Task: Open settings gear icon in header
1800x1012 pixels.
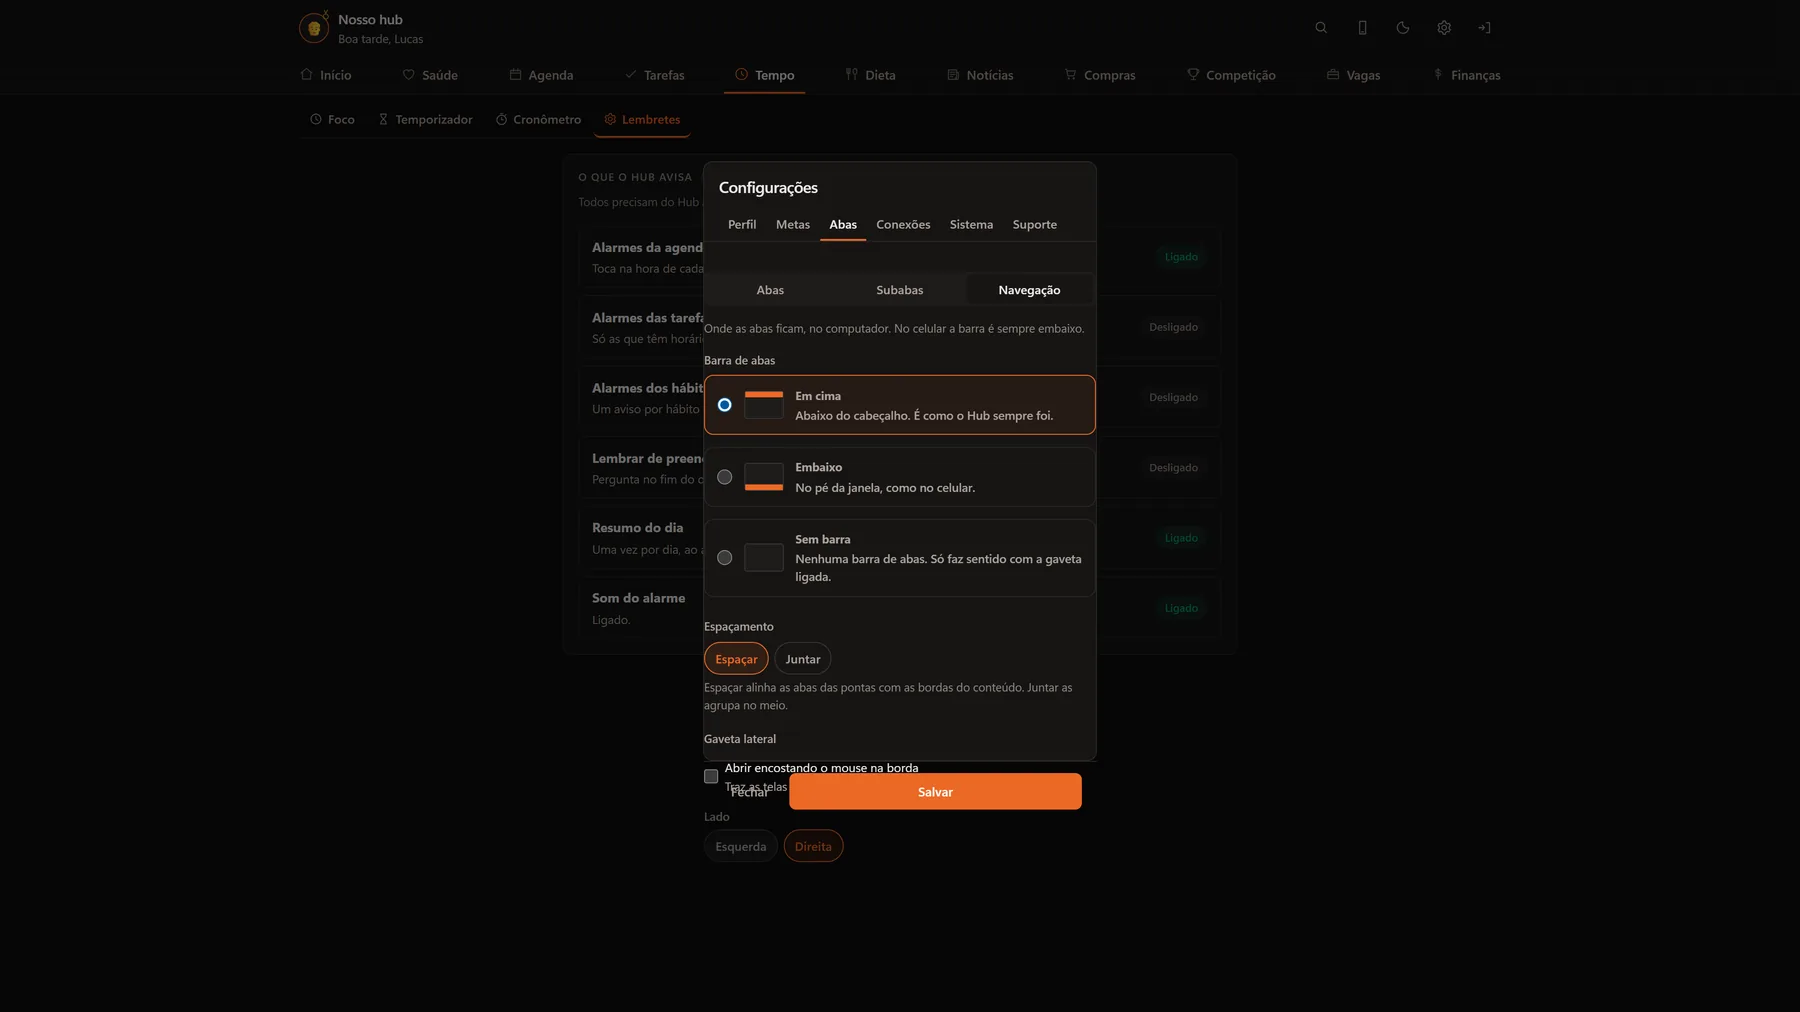Action: pos(1444,28)
